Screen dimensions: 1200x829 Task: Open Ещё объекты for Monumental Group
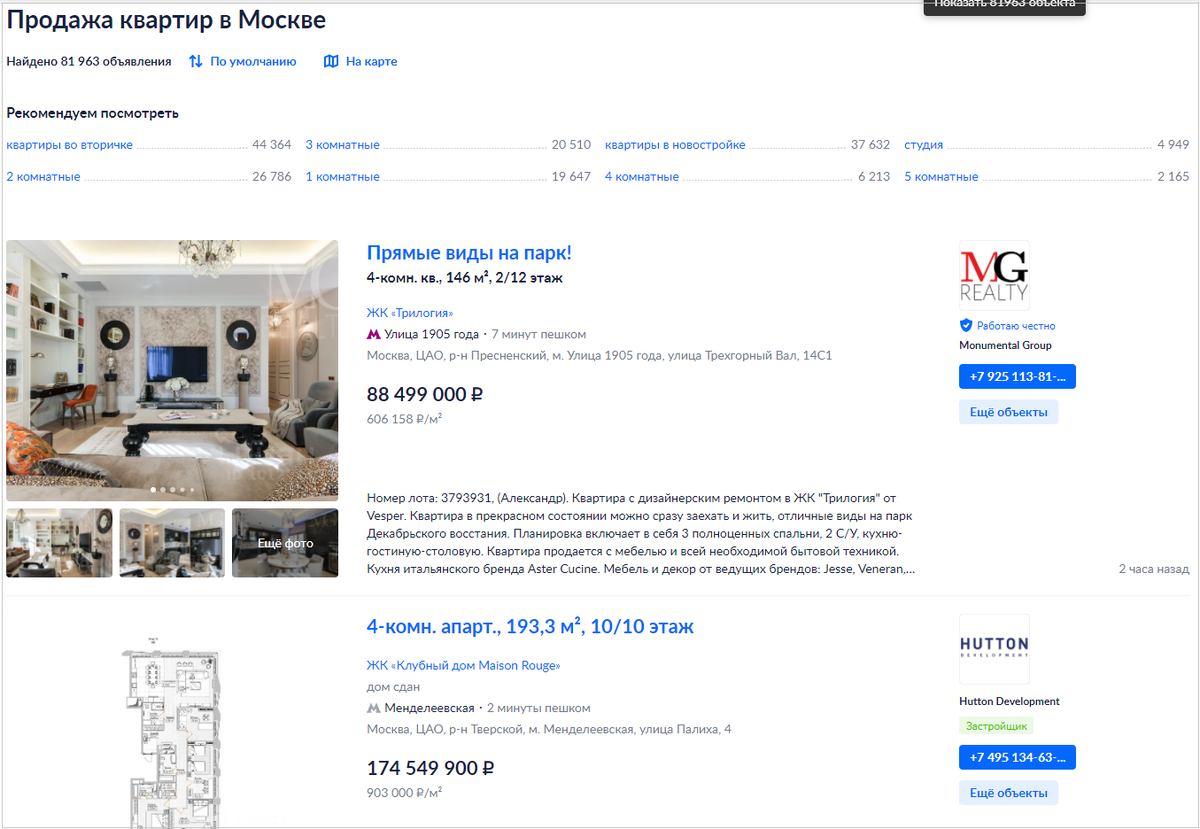pyautogui.click(x=1008, y=412)
